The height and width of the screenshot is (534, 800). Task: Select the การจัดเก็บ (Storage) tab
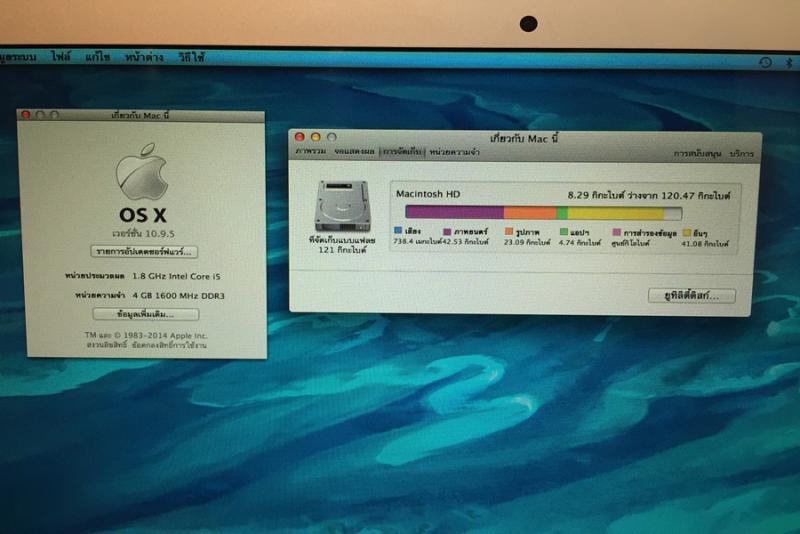402,152
